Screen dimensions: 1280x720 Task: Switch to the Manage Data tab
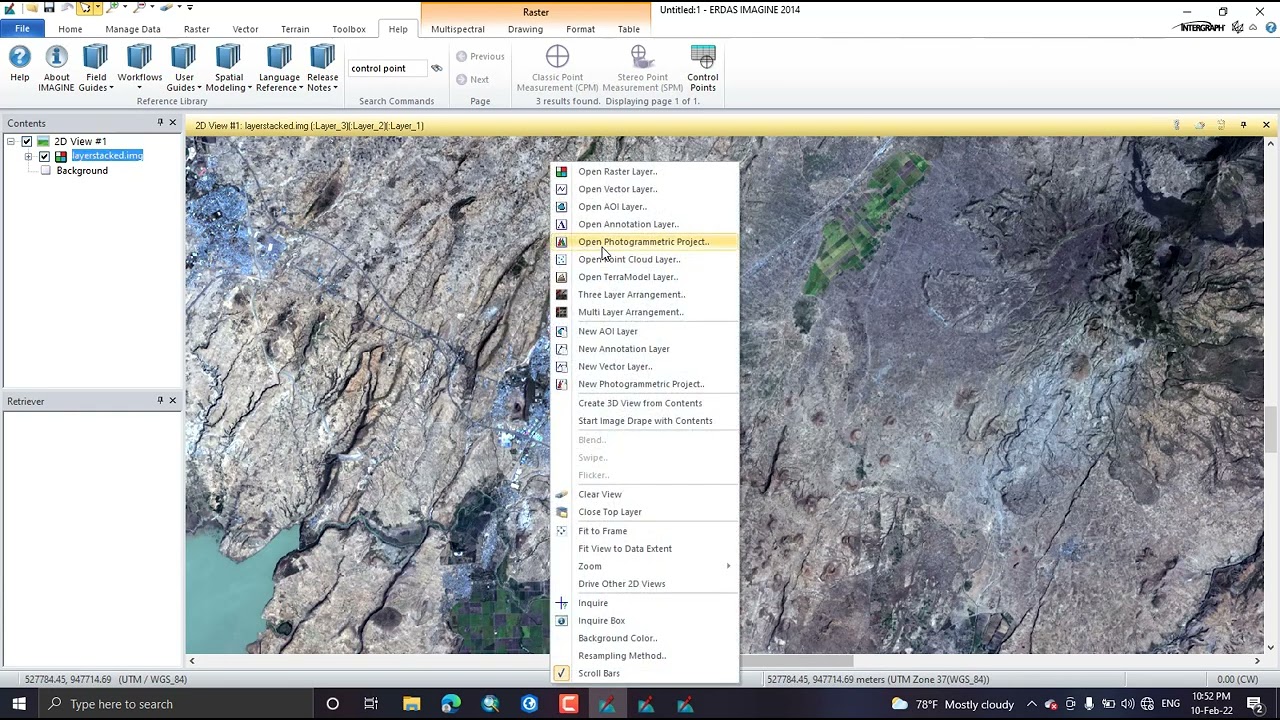[133, 29]
